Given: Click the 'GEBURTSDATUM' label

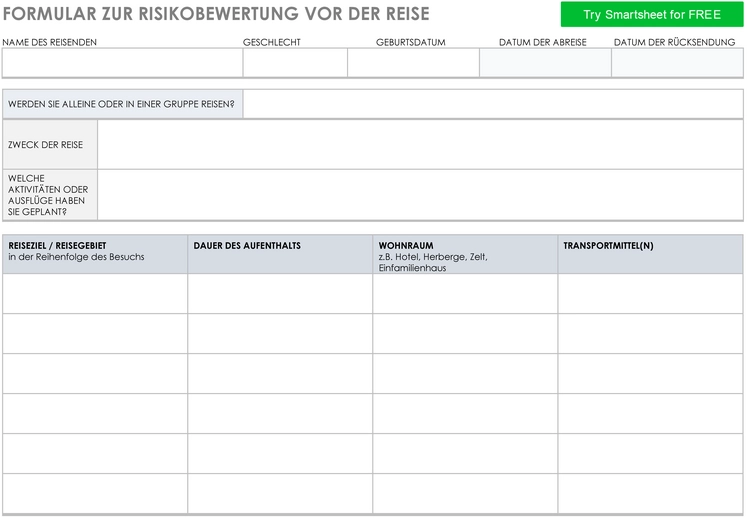Looking at the screenshot, I should [411, 42].
